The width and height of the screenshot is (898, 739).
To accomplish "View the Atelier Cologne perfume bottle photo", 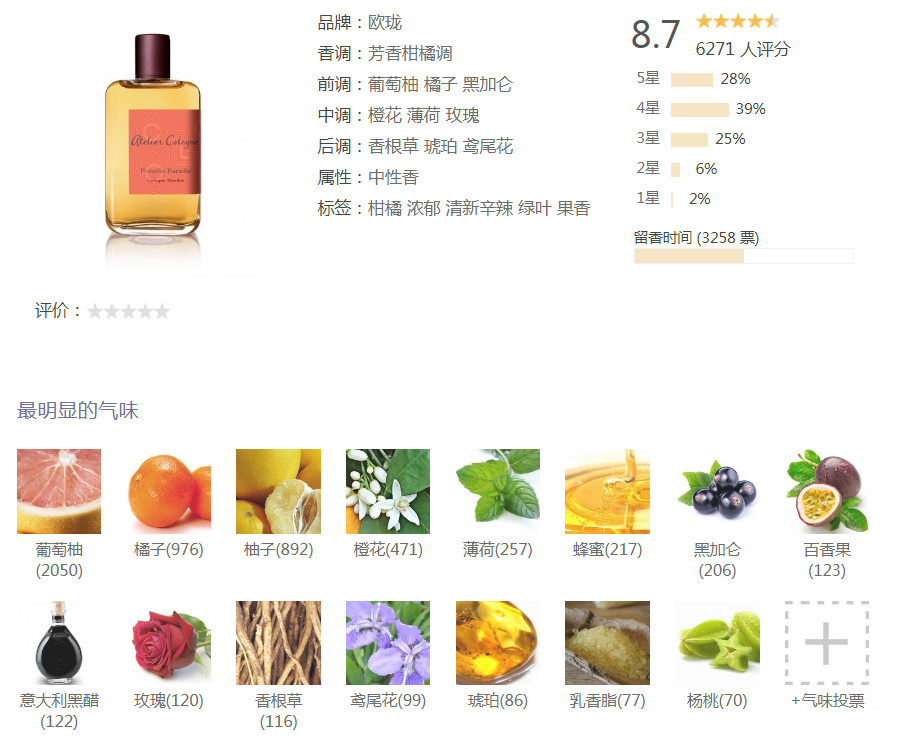I will [153, 136].
